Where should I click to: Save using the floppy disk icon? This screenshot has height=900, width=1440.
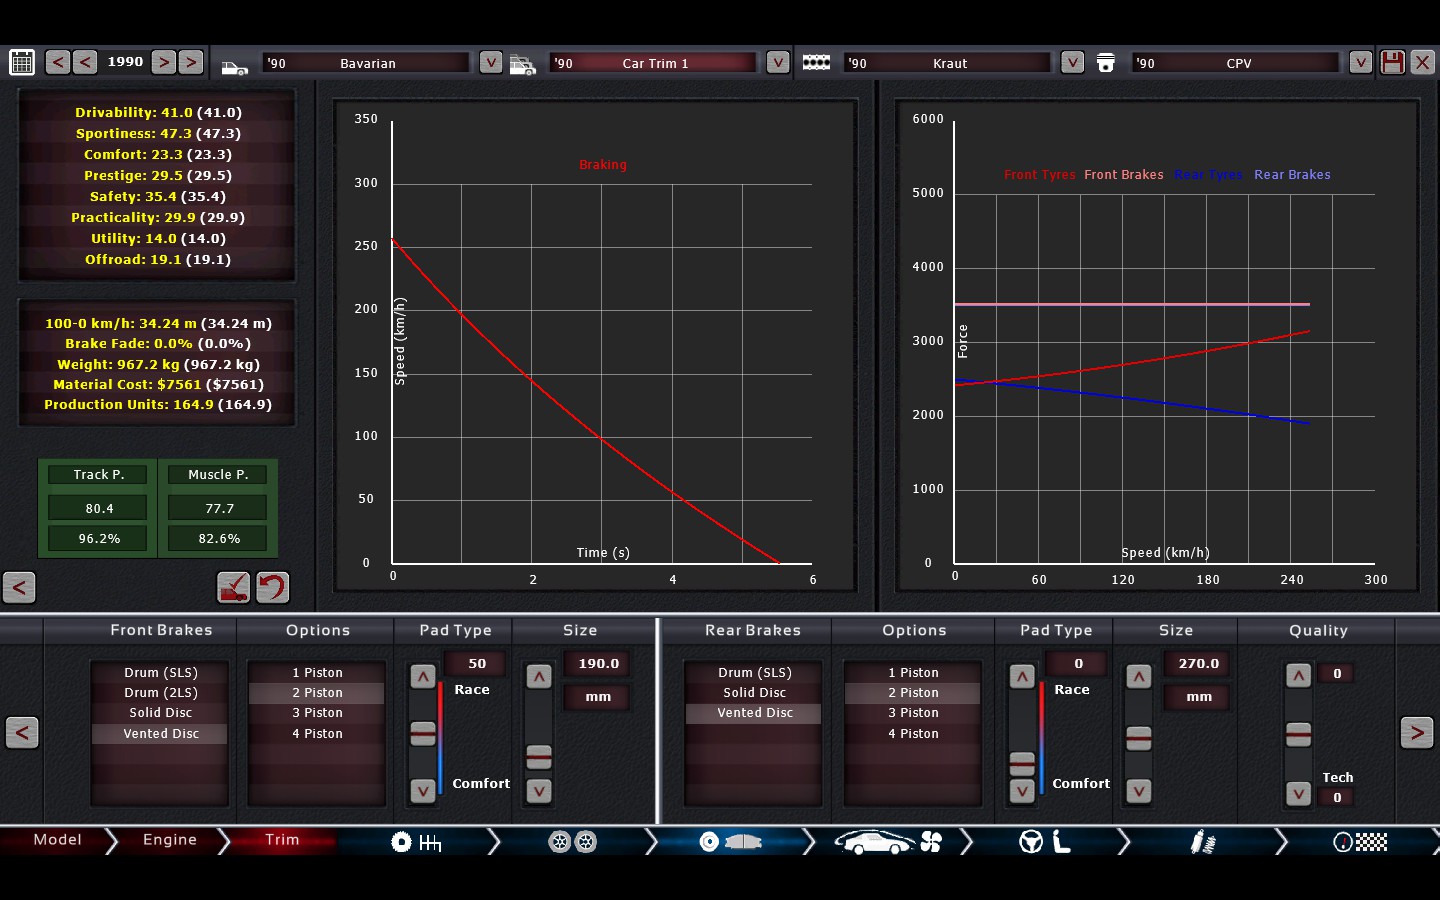click(x=1392, y=62)
